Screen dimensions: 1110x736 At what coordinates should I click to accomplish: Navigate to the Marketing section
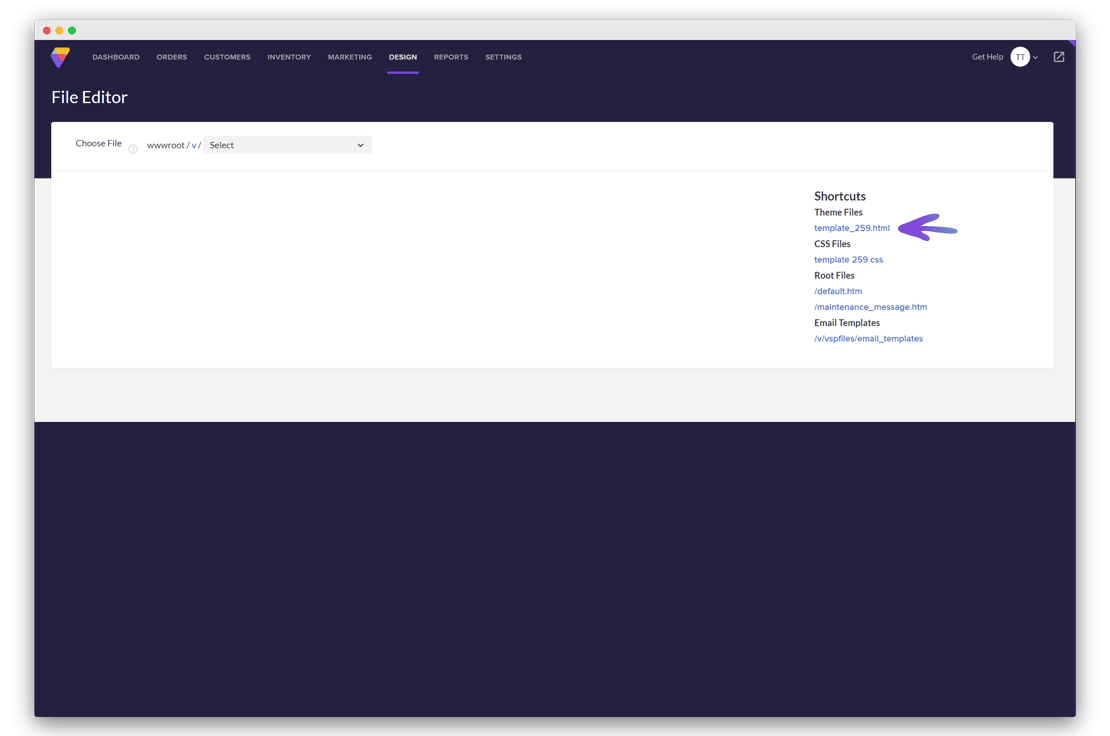coord(349,57)
